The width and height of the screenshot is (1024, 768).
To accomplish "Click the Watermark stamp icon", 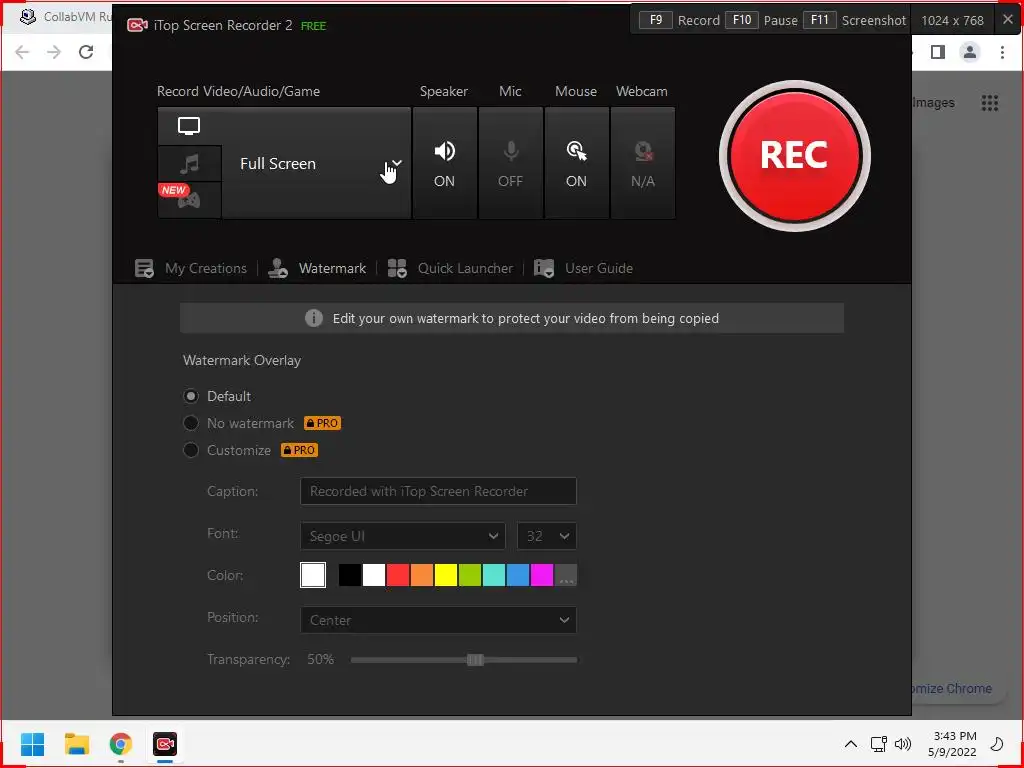I will pos(278,268).
